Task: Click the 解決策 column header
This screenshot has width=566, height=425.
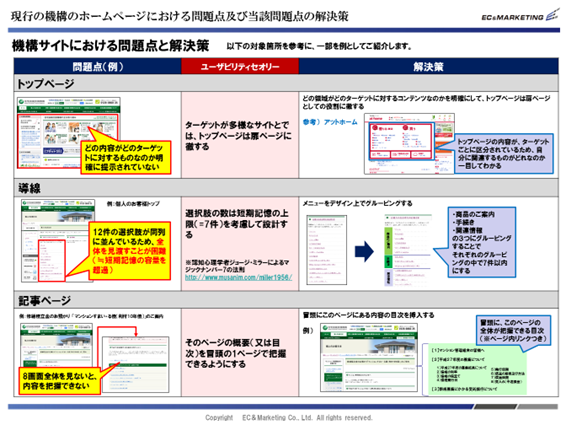Action: [428, 66]
